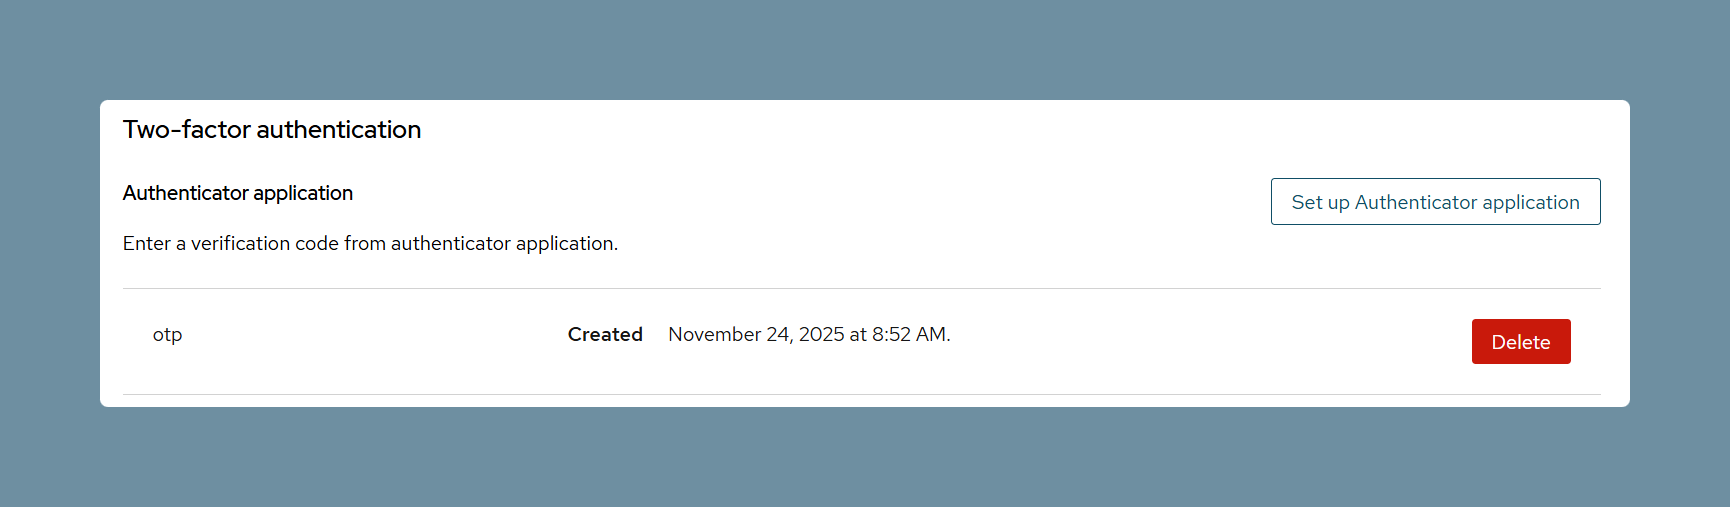The height and width of the screenshot is (507, 1730).
Task: Click the year 2025 in the date
Action: pos(822,335)
